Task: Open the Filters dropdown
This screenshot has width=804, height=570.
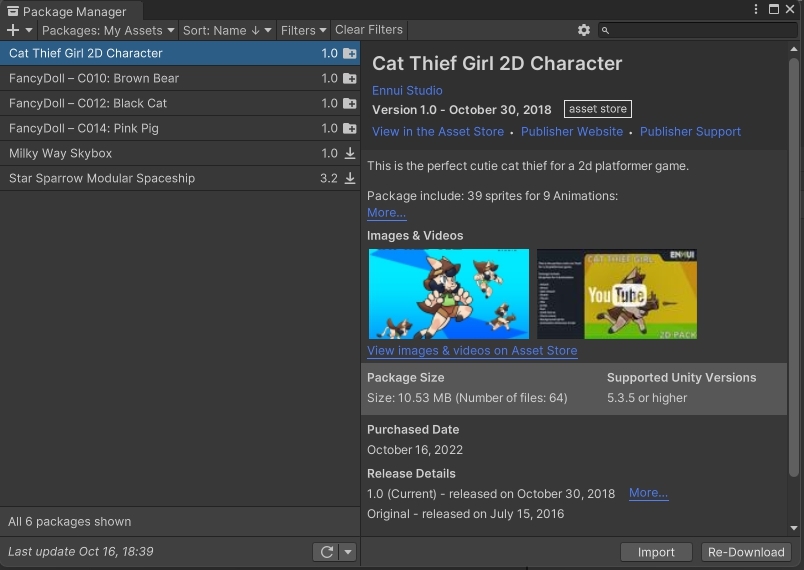Action: [x=303, y=30]
